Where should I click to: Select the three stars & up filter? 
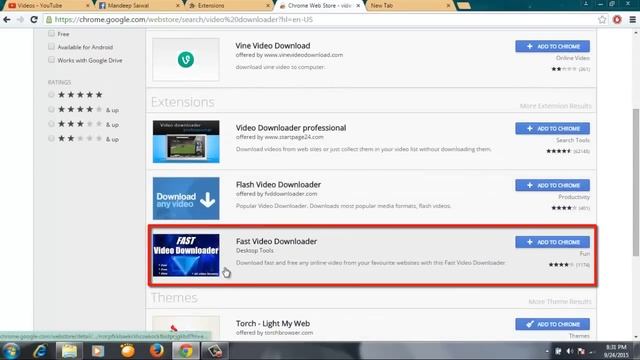click(x=51, y=124)
